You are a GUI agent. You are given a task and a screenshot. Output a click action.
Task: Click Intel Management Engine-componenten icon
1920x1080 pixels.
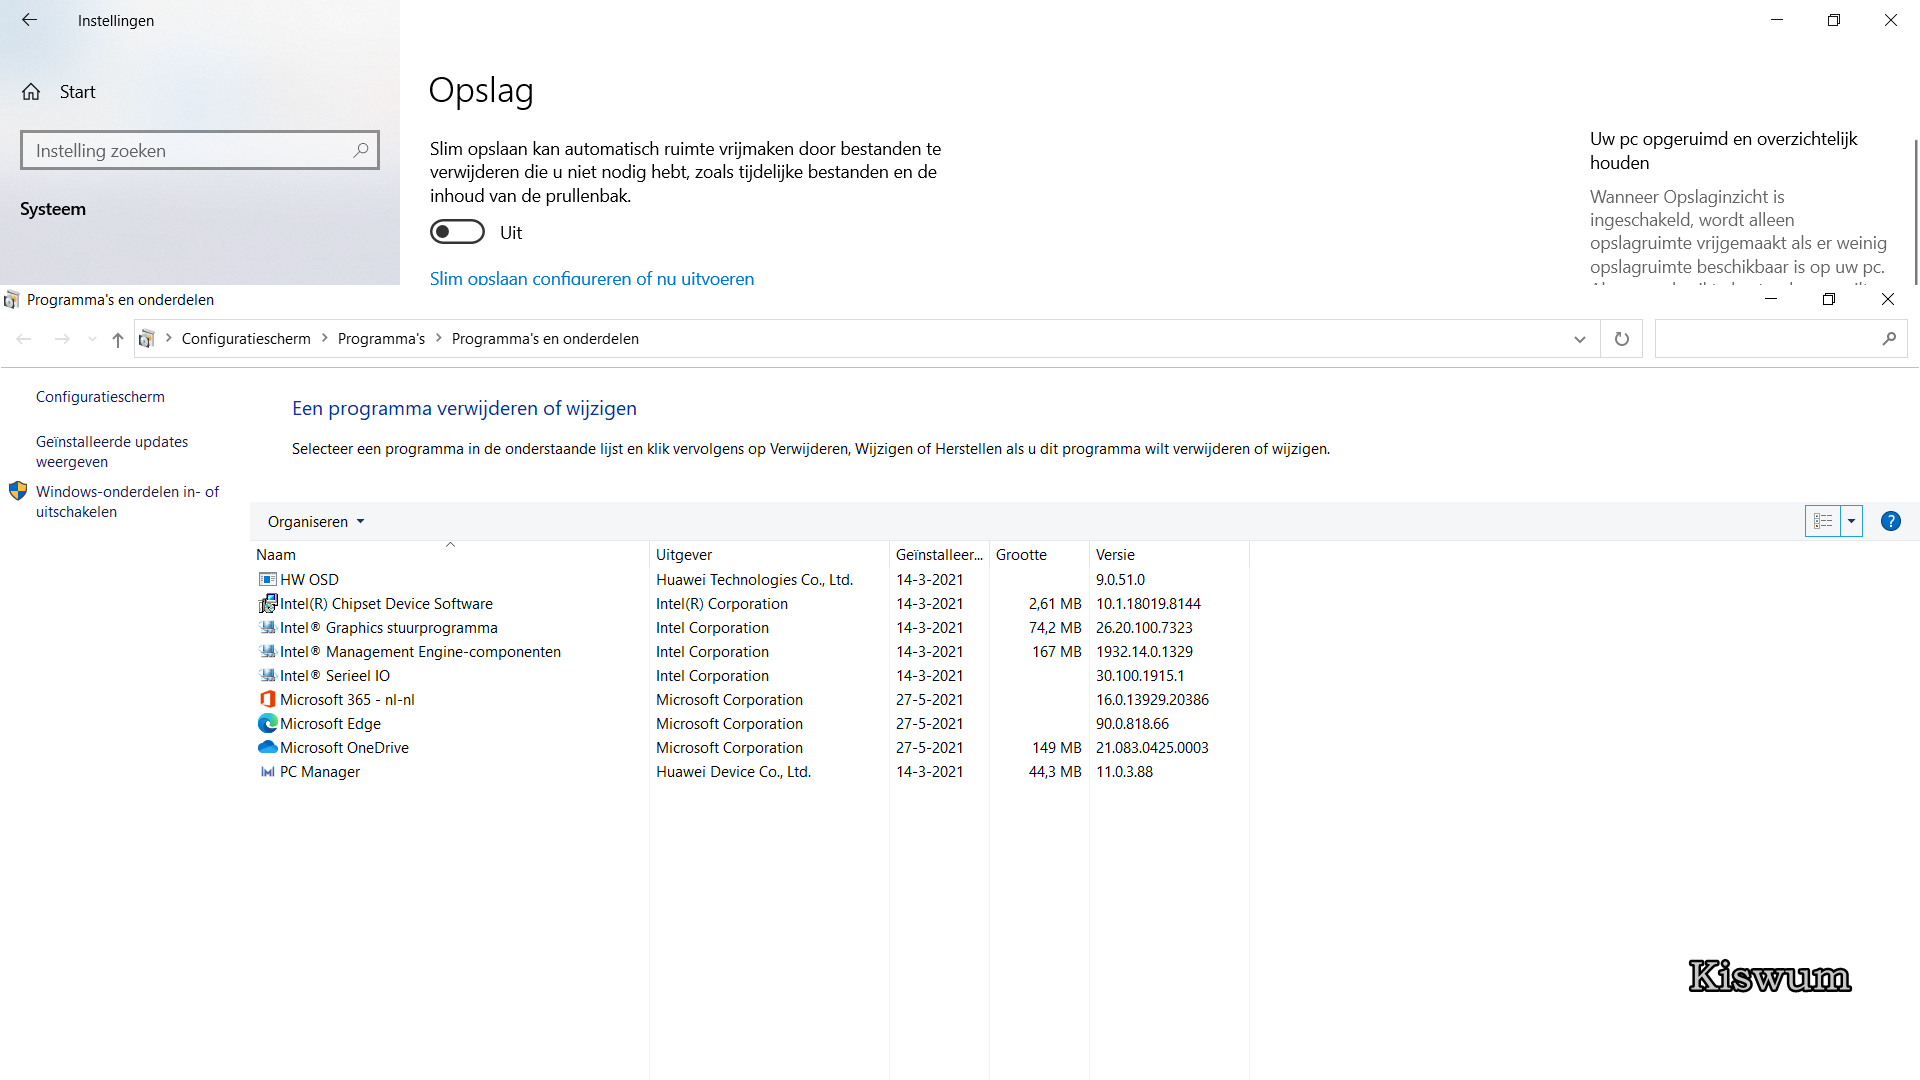pyautogui.click(x=267, y=651)
